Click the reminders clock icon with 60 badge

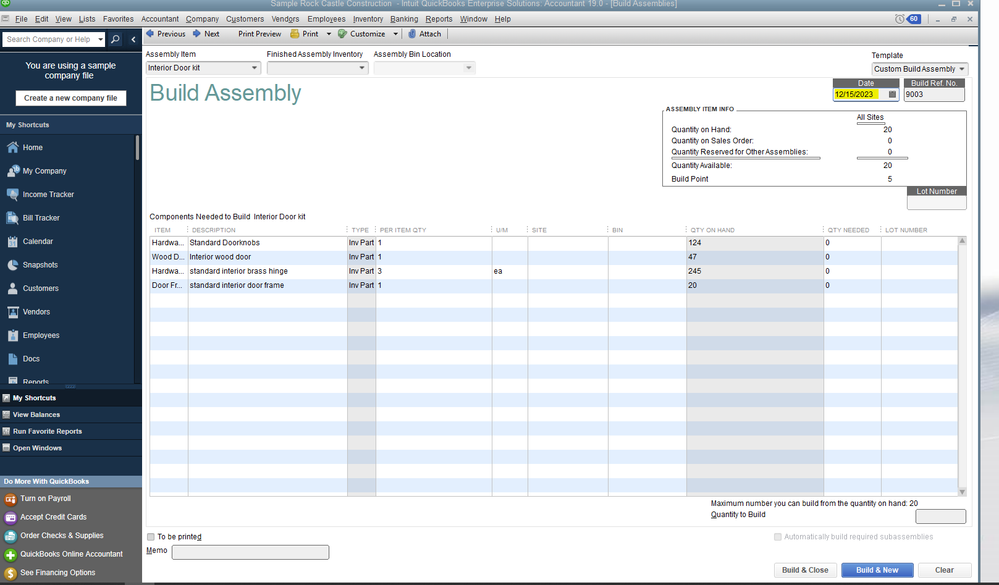tap(908, 19)
